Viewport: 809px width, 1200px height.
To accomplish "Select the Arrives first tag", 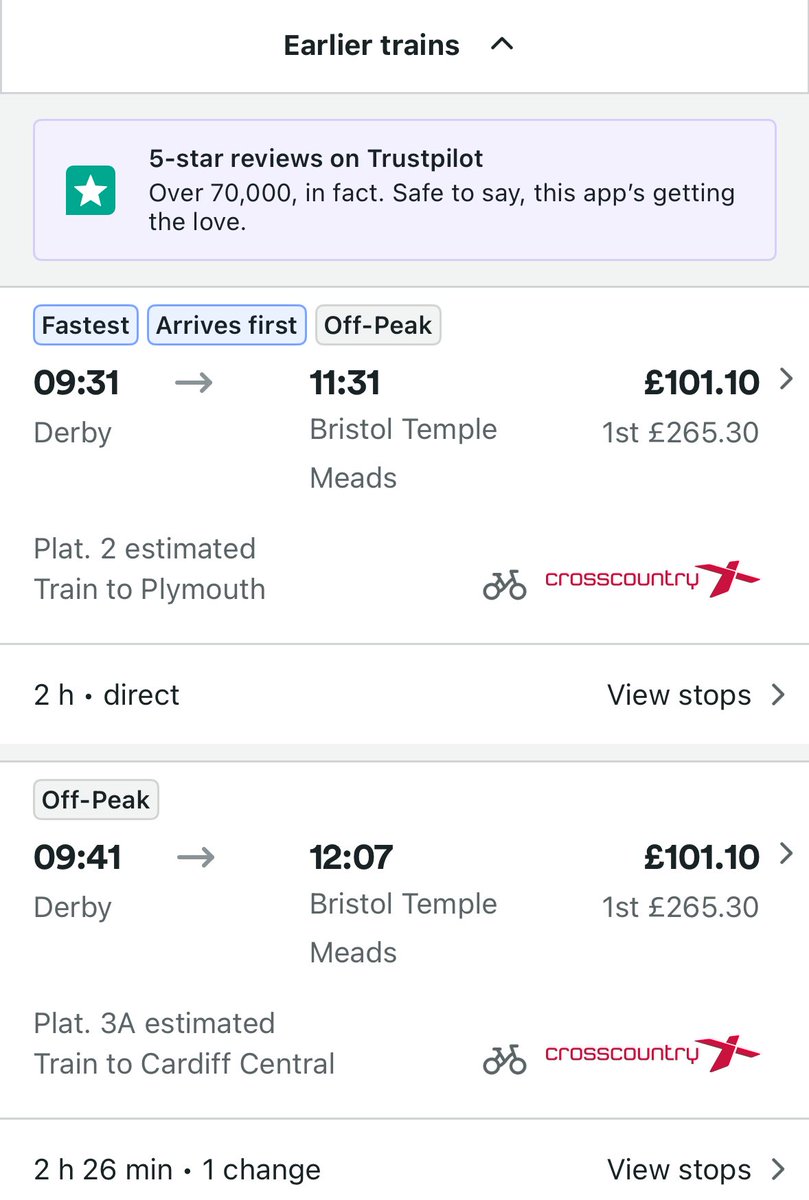I will tap(227, 326).
